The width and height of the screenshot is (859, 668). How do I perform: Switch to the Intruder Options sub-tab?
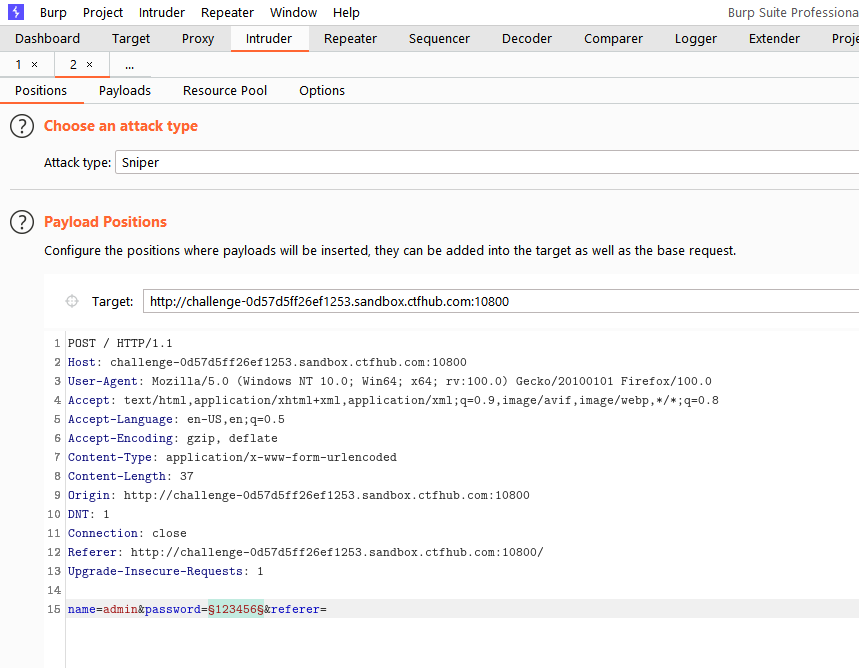coord(322,90)
